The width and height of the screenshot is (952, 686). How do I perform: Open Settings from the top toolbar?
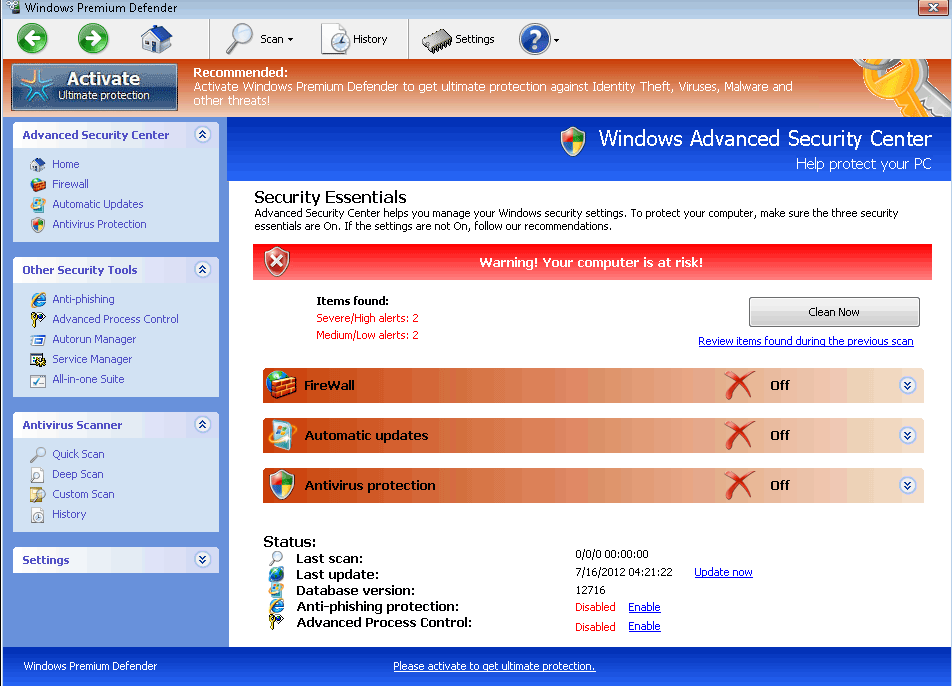[459, 40]
